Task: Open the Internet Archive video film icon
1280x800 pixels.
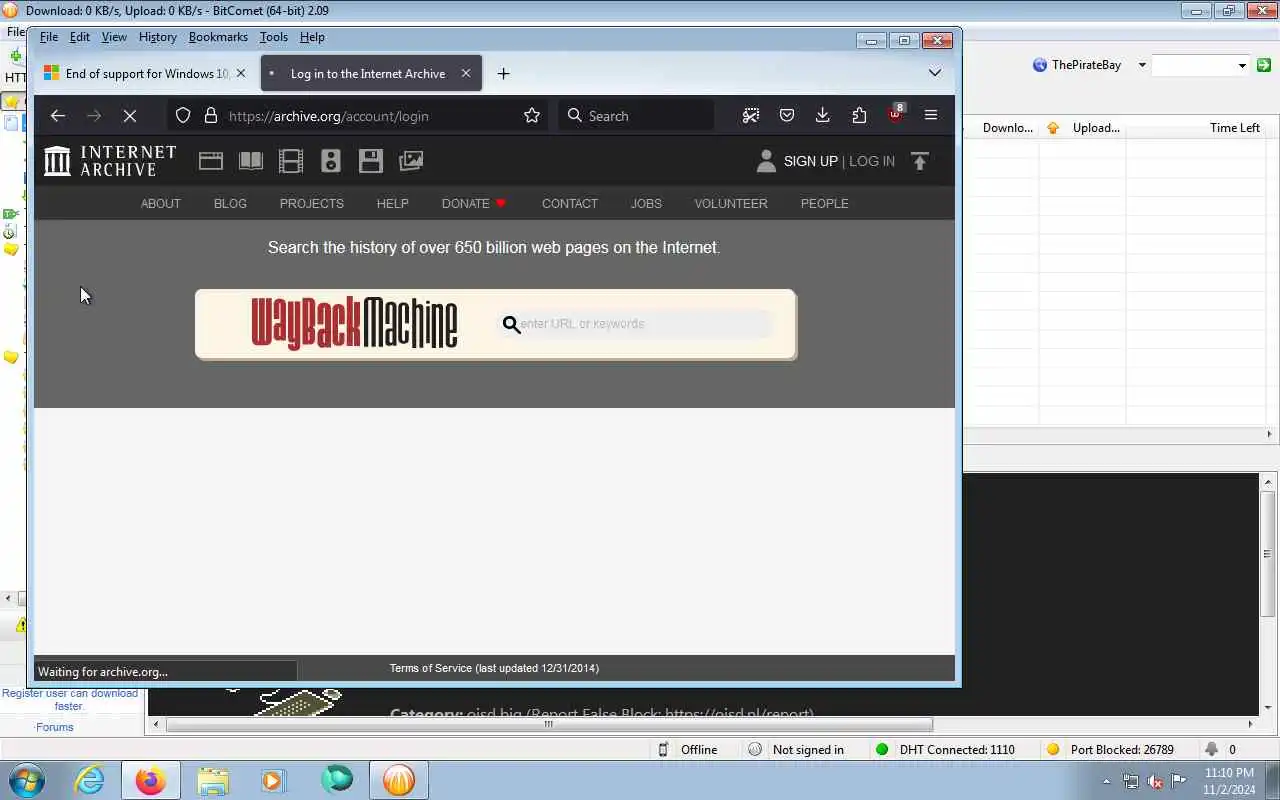Action: 291,161
